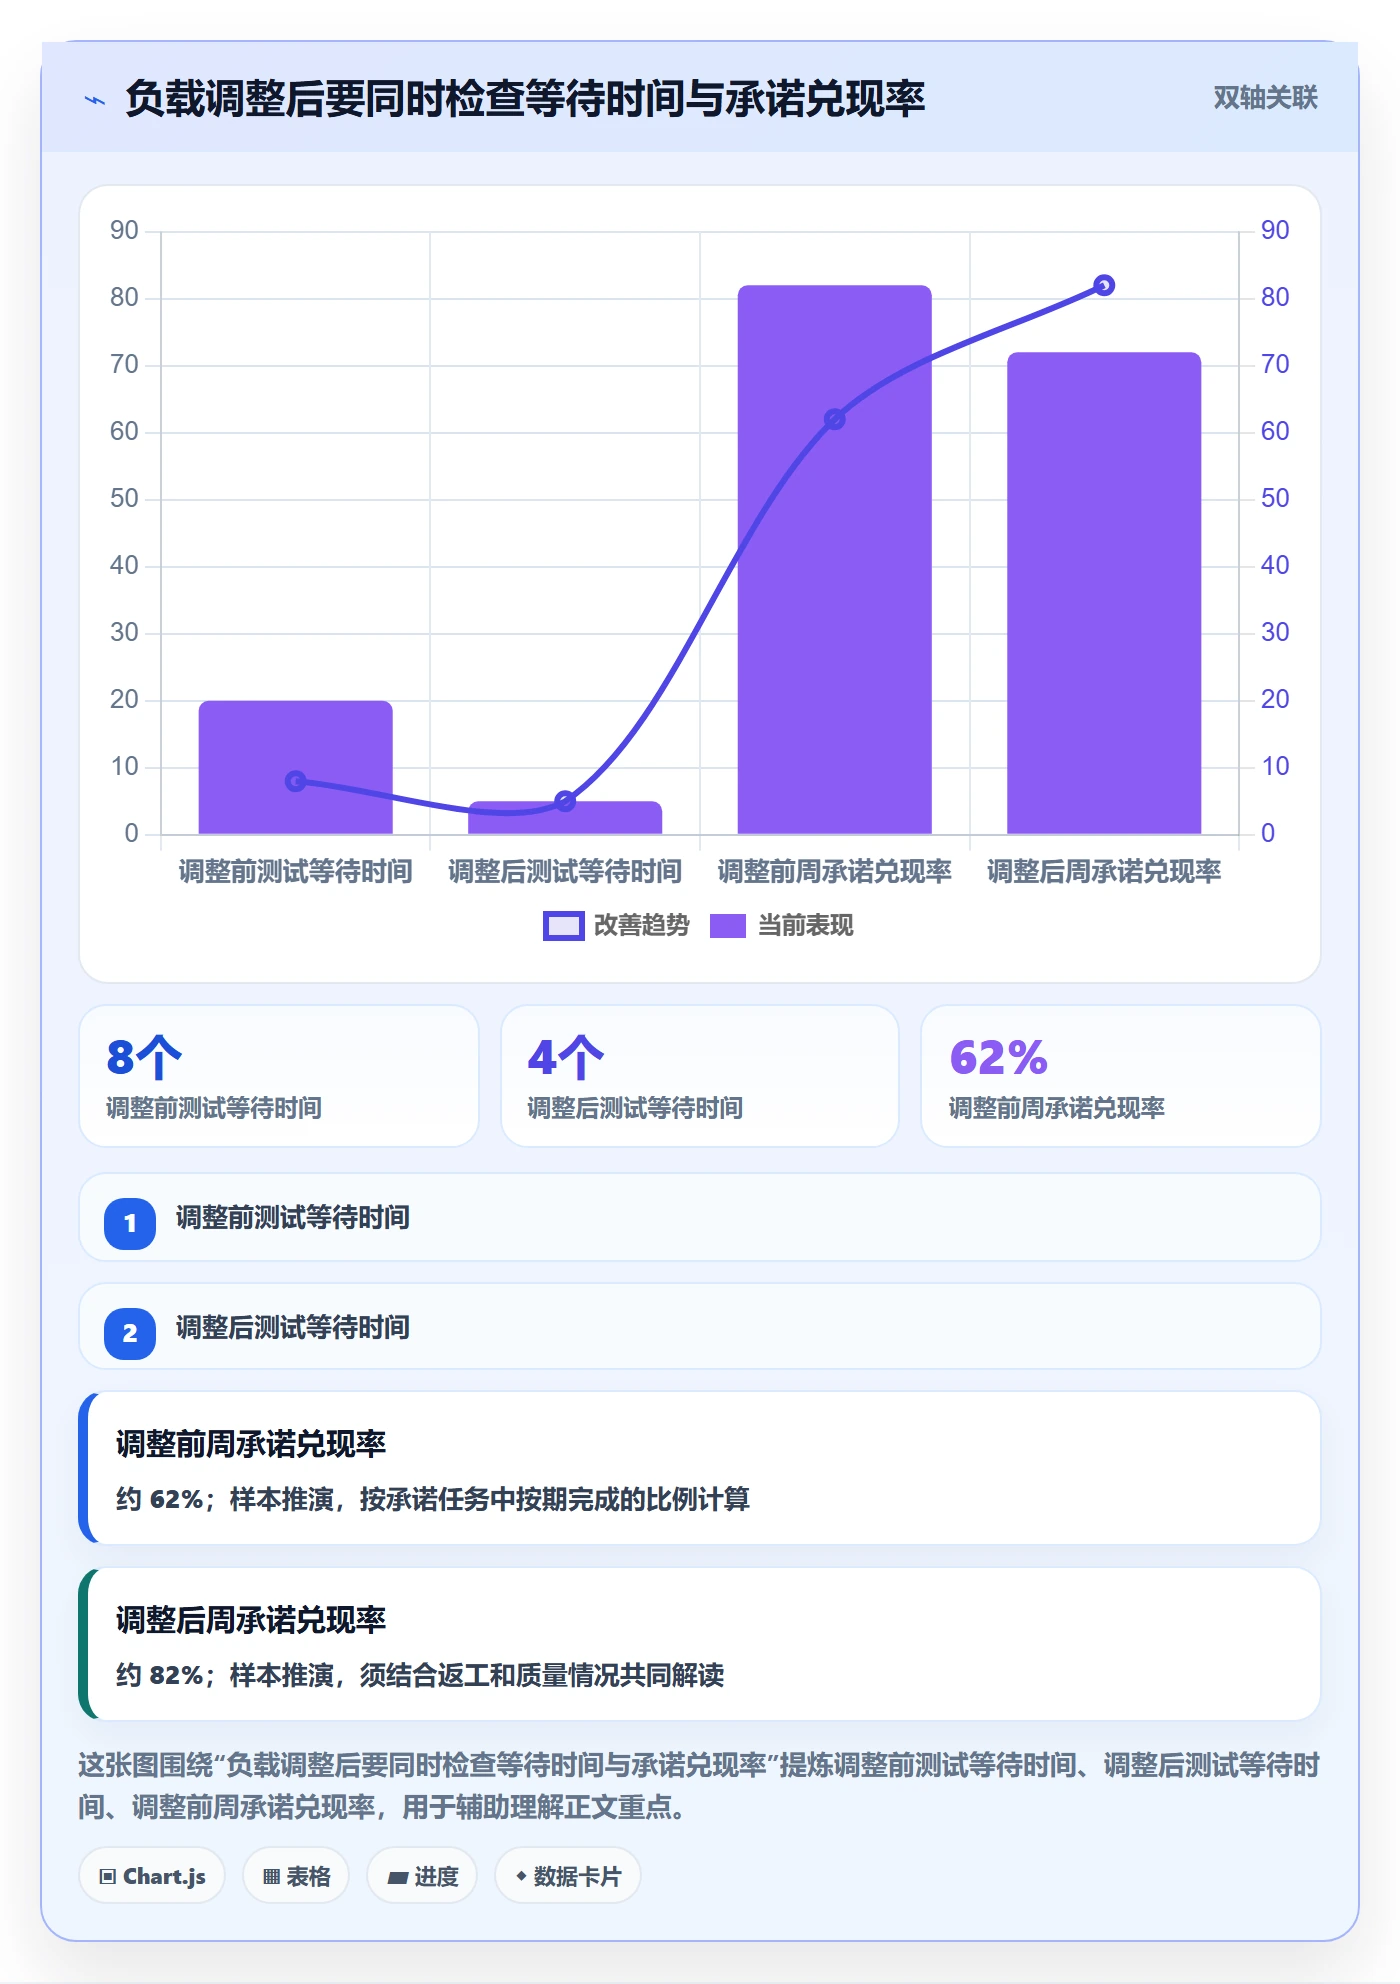
Task: Open the 62% data card
Action: point(1121,1076)
